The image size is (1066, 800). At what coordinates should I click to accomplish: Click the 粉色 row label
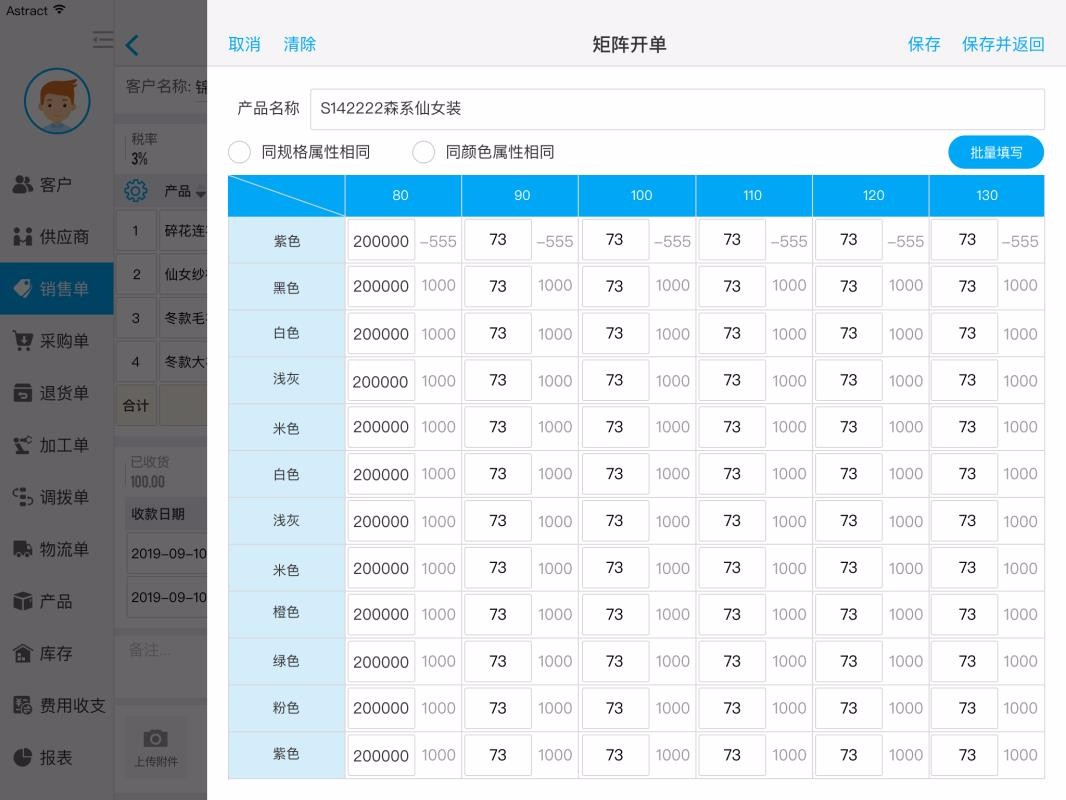pyautogui.click(x=286, y=708)
